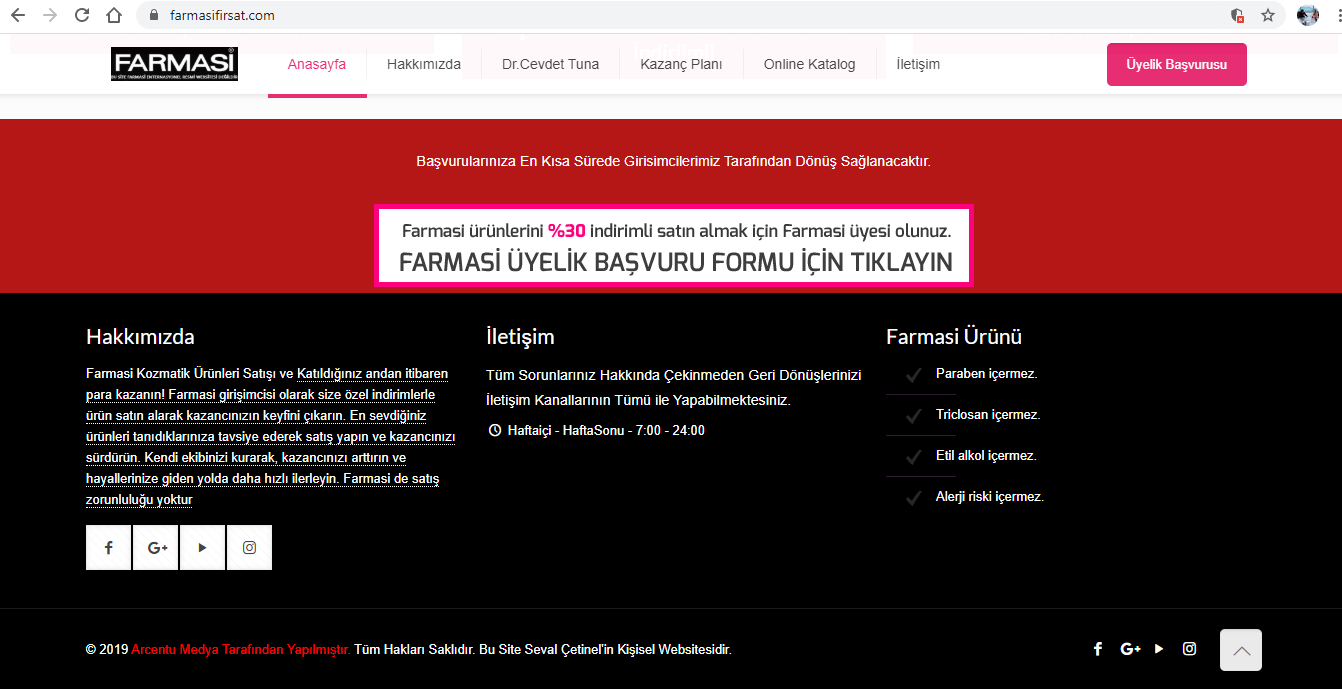Click 'Başvurularınıza En Kısa Sürede' notice text
Screen dimensions: 1342x689
673,161
